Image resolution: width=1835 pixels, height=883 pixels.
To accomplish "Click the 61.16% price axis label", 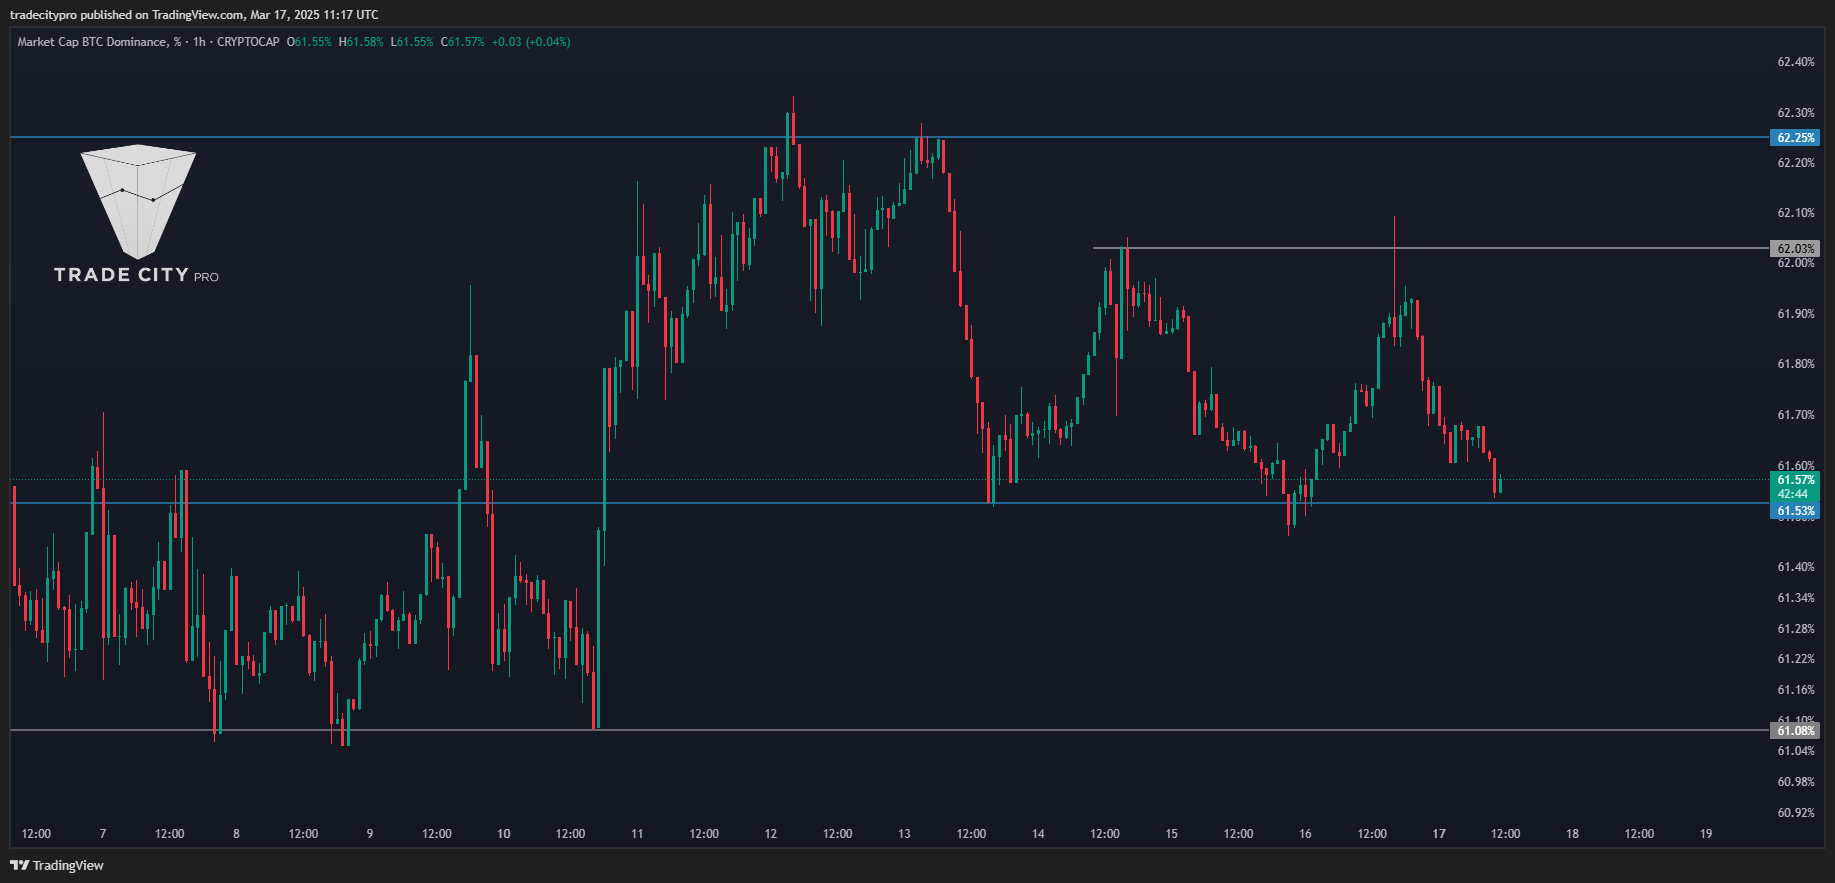I will click(x=1796, y=690).
